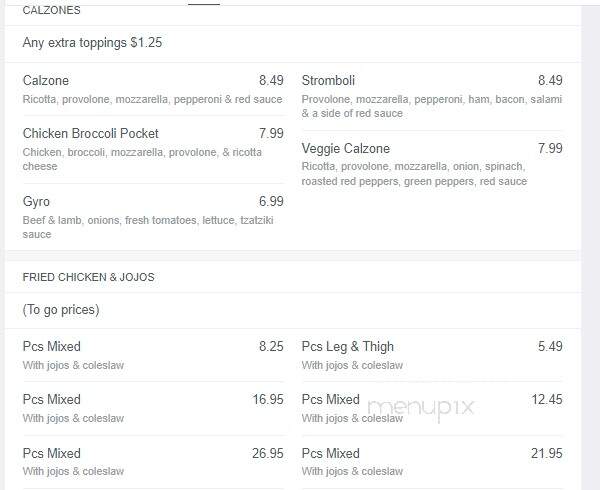Click the Calzone menu item title
600x490 pixels.
pos(46,80)
